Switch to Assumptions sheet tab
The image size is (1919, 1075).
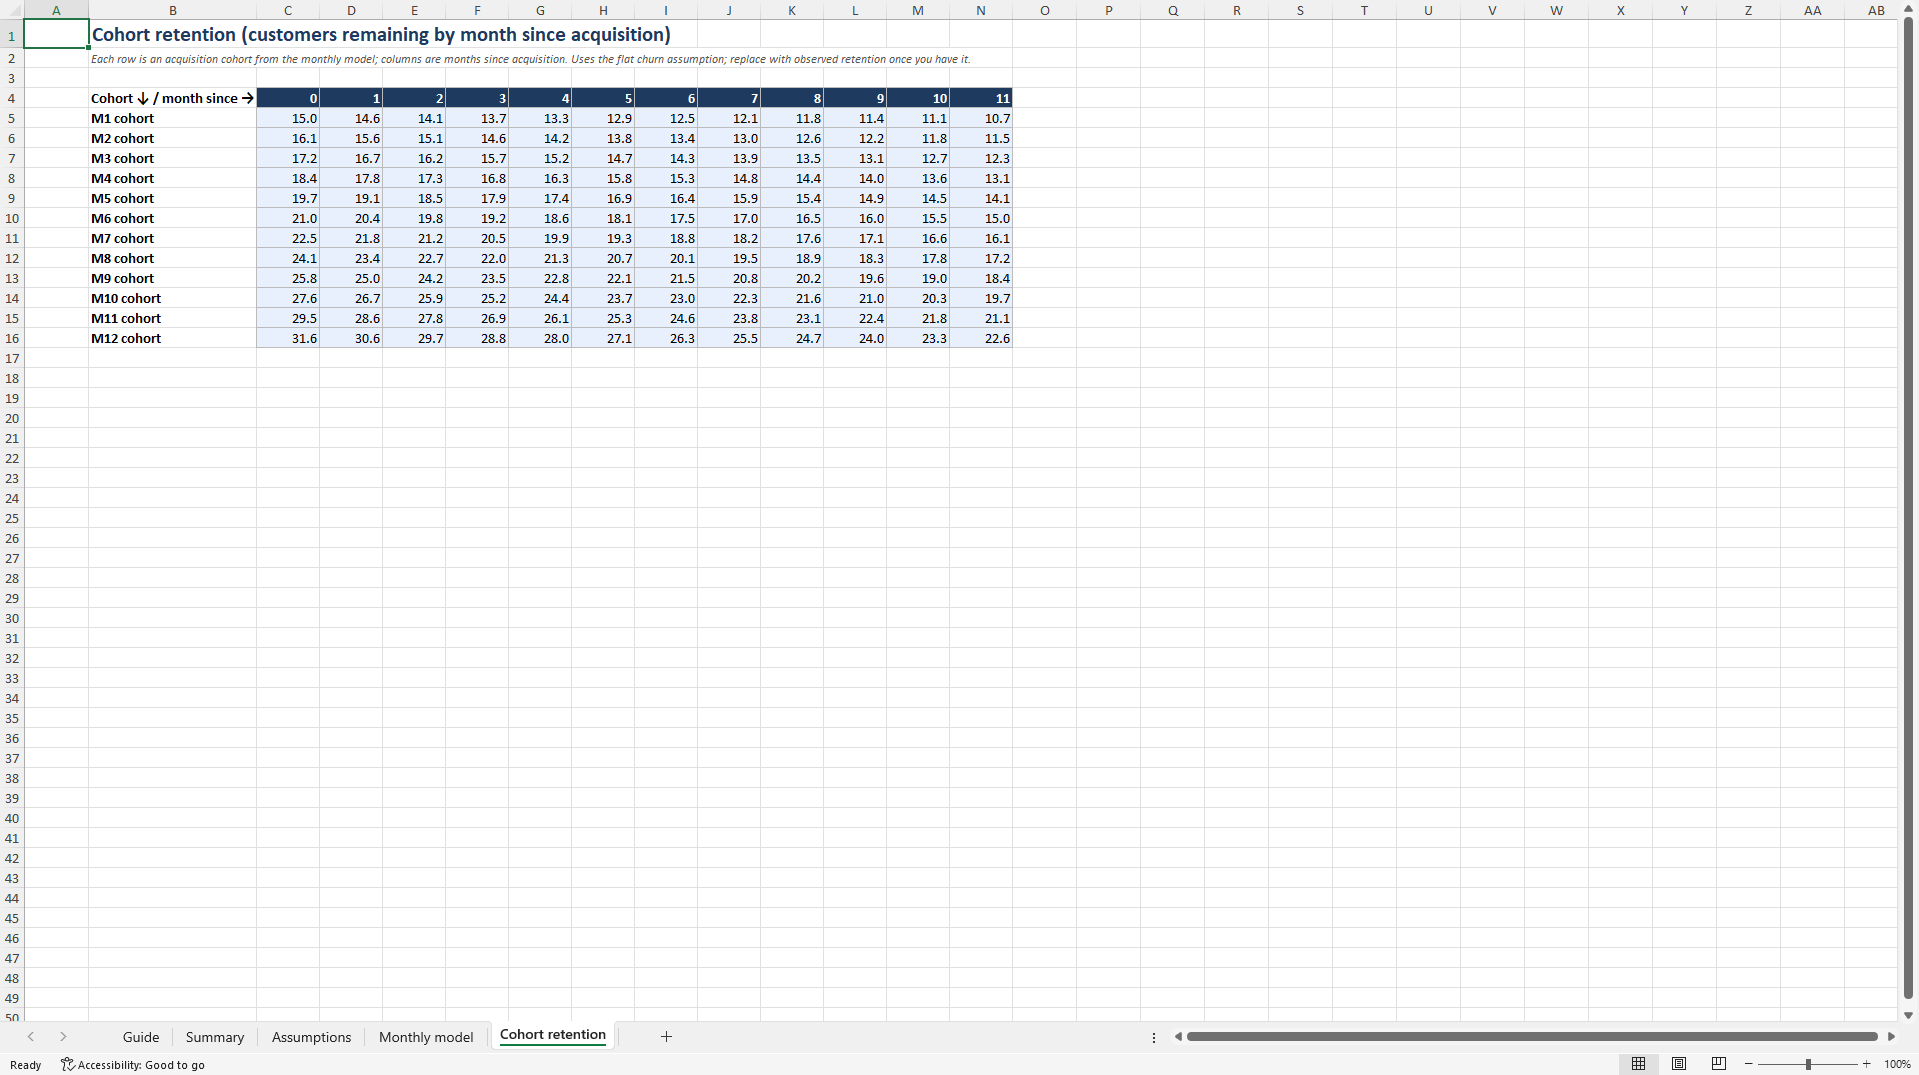[311, 1037]
